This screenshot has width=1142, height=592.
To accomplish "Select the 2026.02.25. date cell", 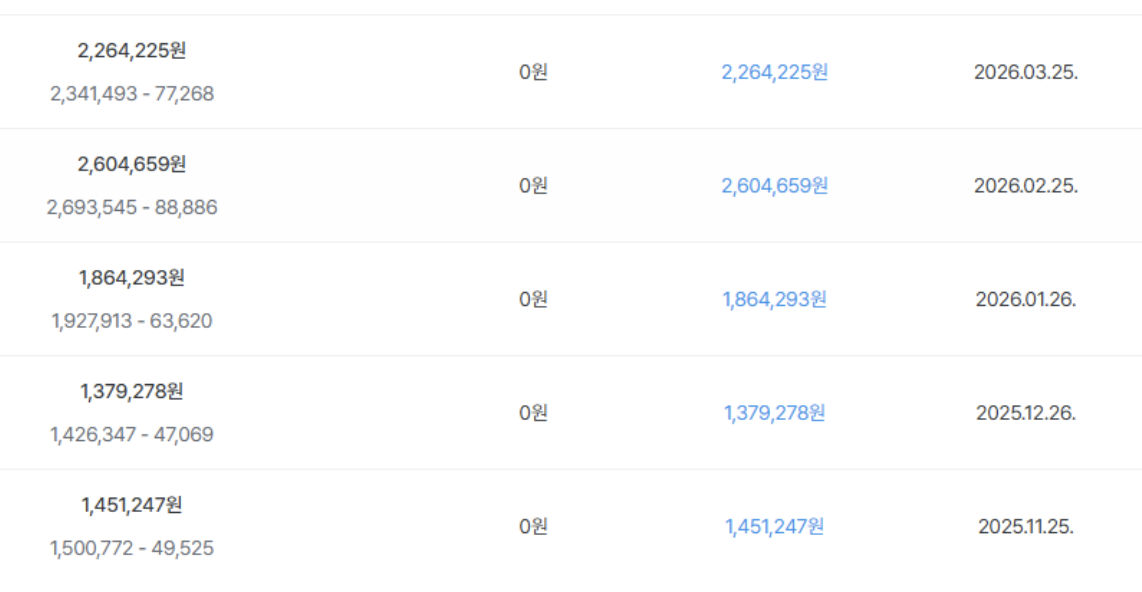I will tap(1025, 186).
